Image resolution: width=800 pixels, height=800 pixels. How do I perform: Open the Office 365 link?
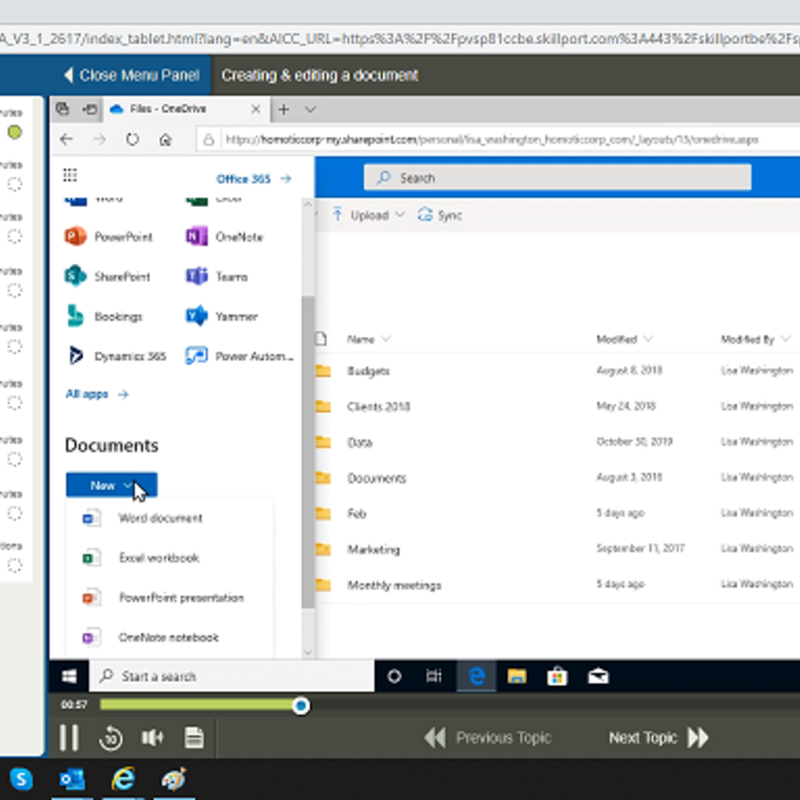(254, 179)
